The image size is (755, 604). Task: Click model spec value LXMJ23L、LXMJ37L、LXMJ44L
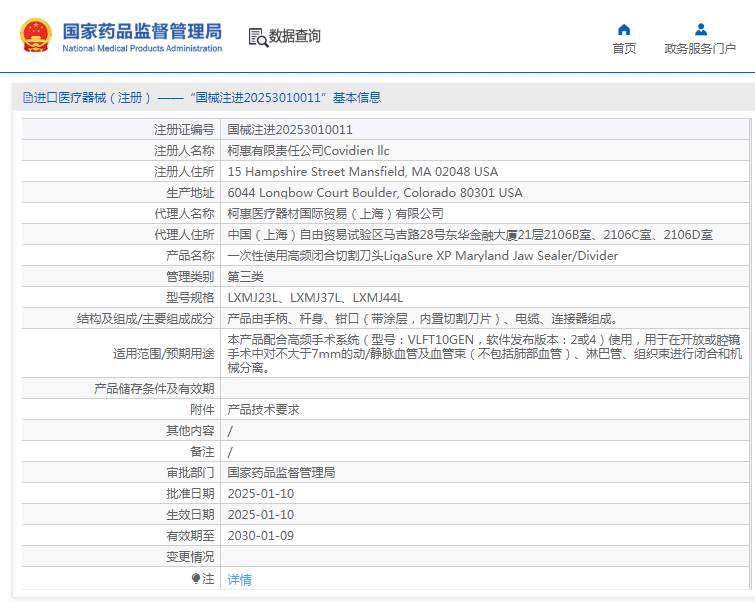(x=315, y=298)
